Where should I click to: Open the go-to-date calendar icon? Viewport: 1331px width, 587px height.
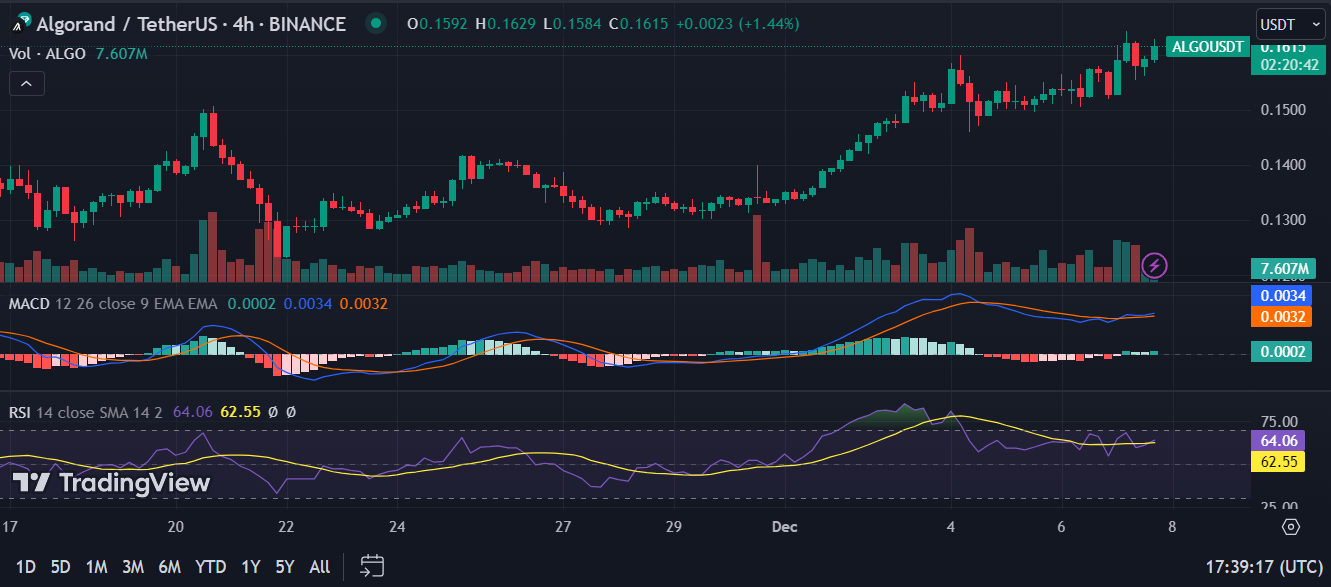[x=372, y=566]
